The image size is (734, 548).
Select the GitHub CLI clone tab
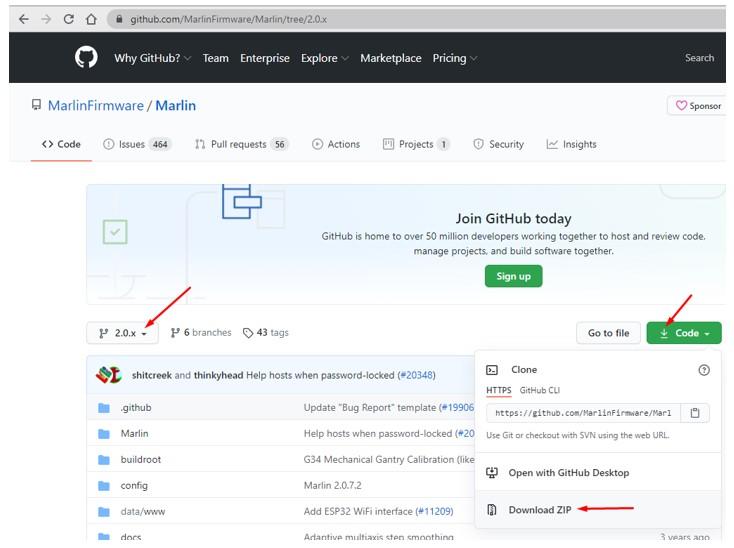coord(539,390)
